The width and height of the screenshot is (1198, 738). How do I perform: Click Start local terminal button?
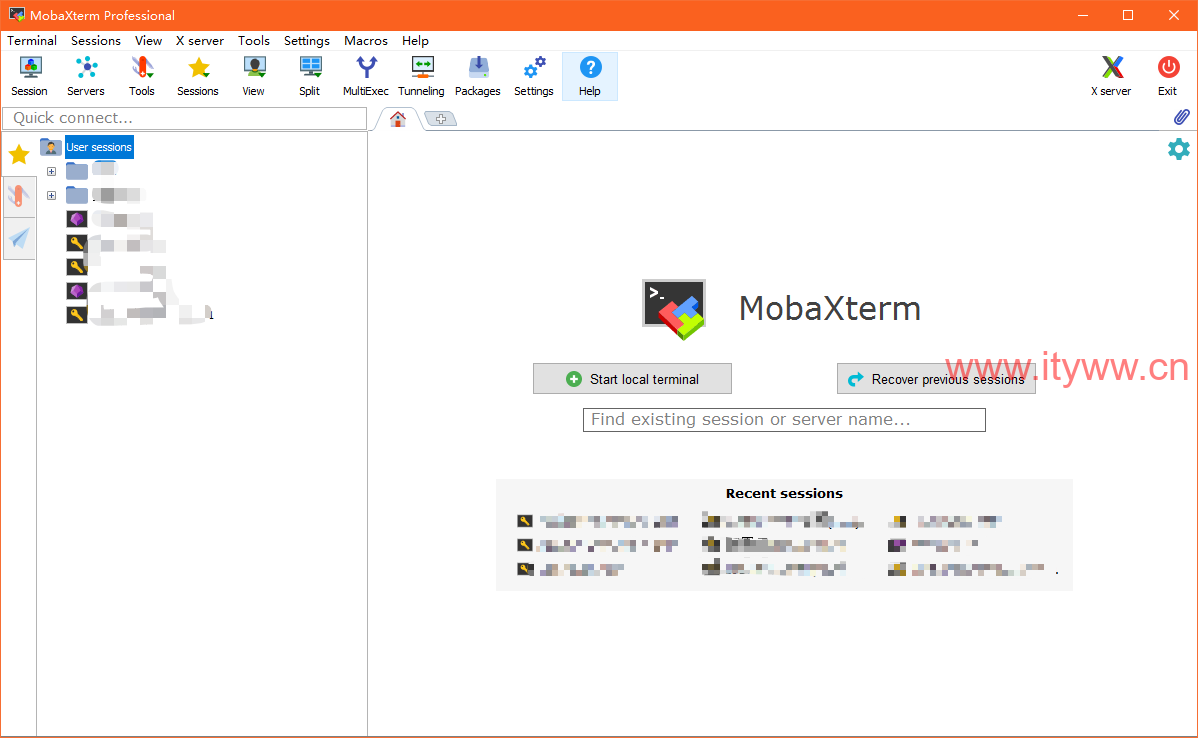point(633,379)
